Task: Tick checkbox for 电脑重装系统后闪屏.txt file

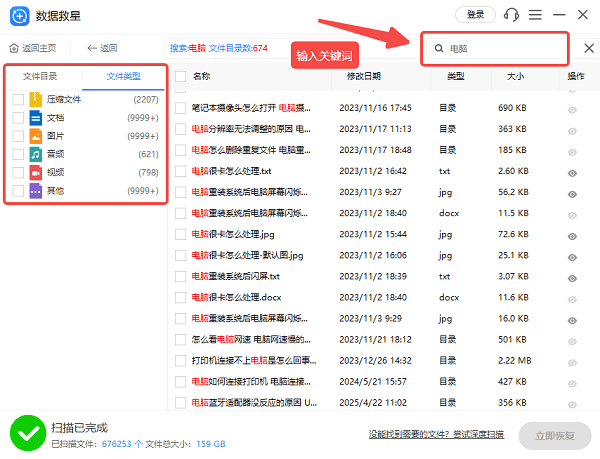Action: 180,276
